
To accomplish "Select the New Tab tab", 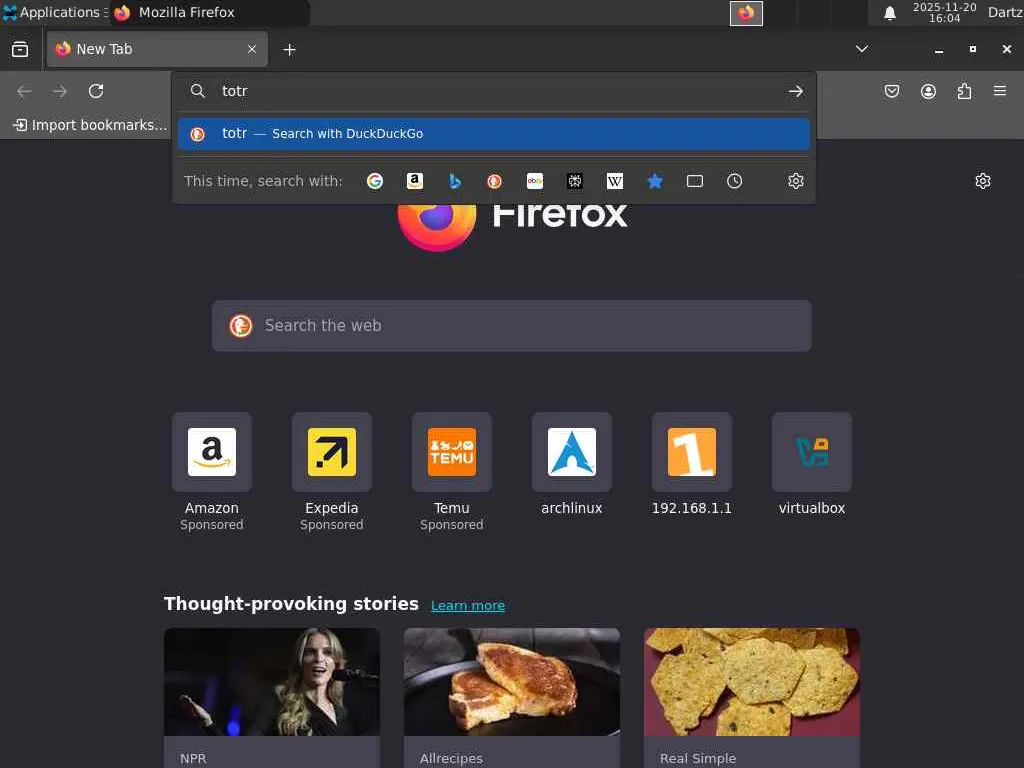I will point(157,49).
